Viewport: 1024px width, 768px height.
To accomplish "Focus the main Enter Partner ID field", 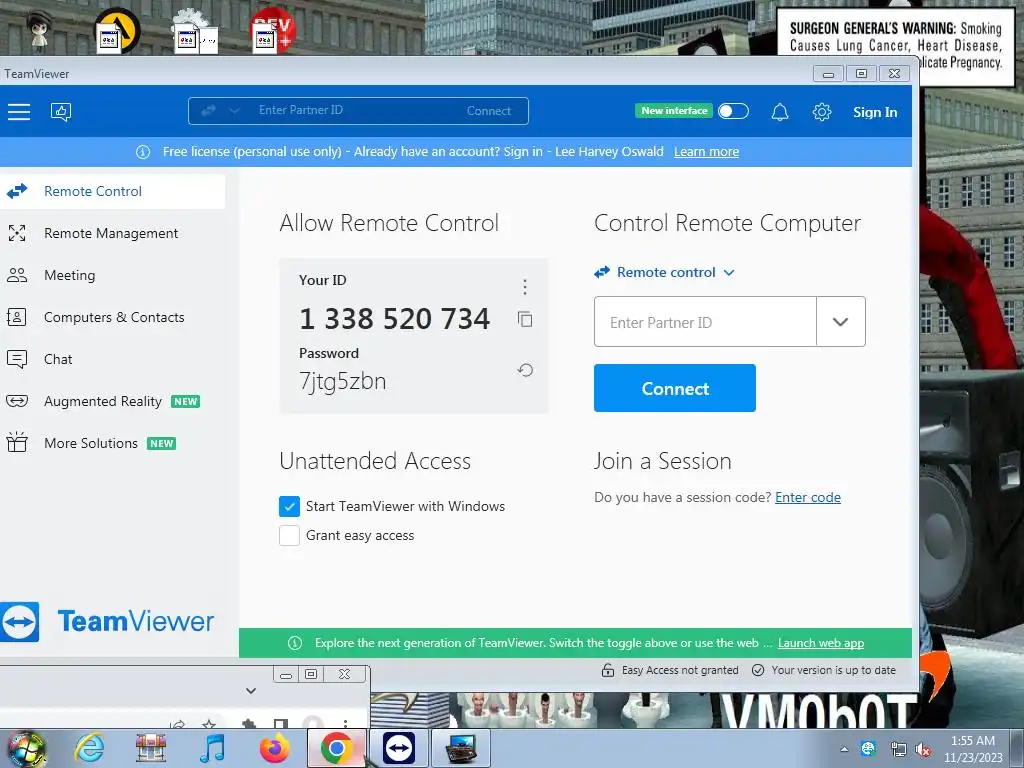I will pyautogui.click(x=705, y=321).
